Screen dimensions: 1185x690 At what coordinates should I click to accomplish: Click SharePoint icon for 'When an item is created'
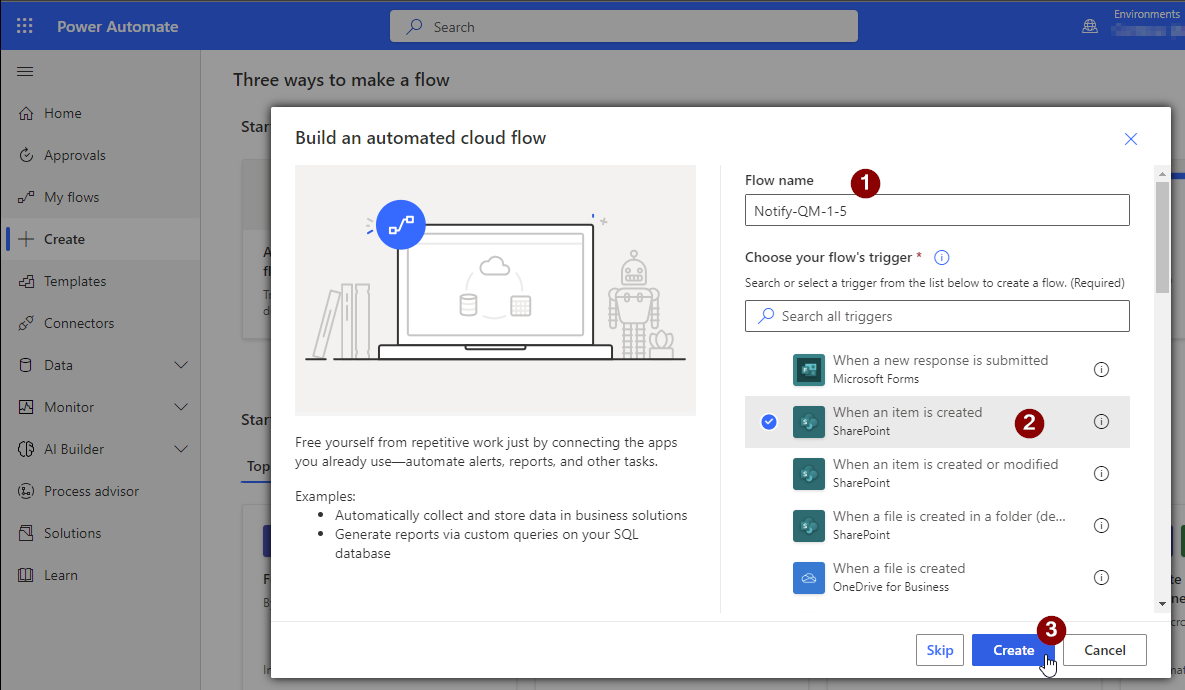click(809, 422)
